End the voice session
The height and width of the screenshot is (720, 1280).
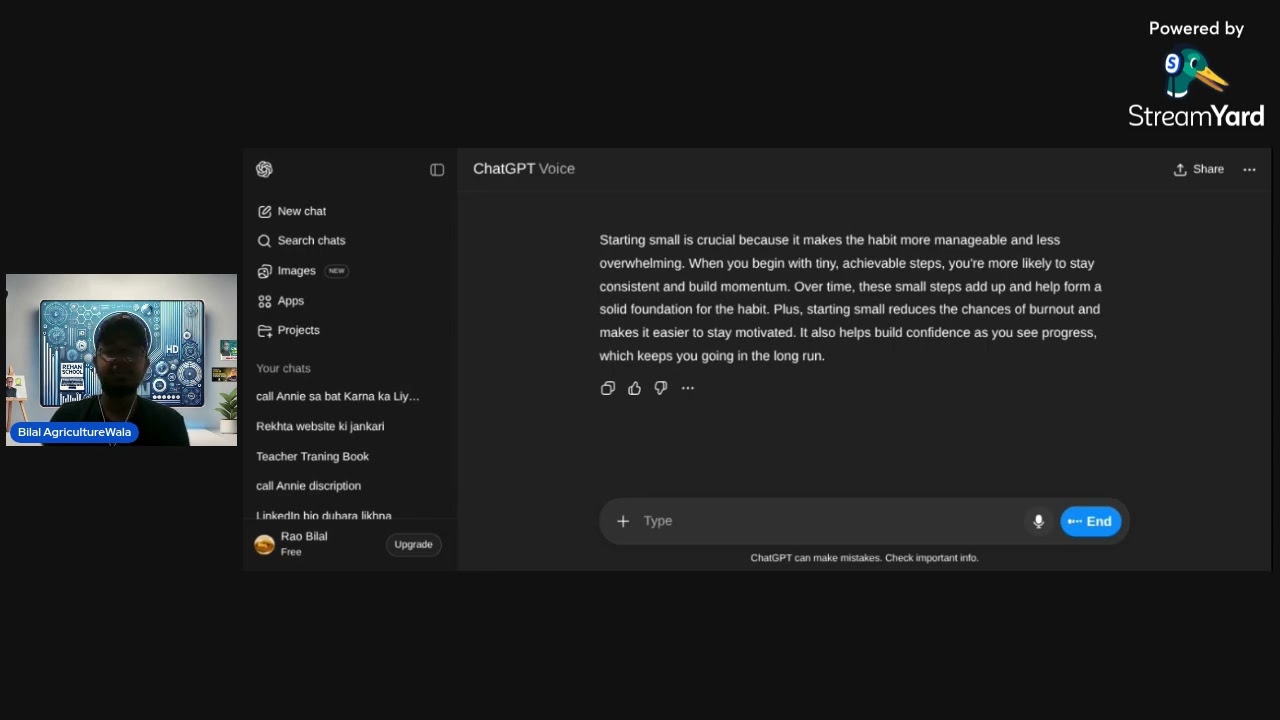pyautogui.click(x=1091, y=521)
